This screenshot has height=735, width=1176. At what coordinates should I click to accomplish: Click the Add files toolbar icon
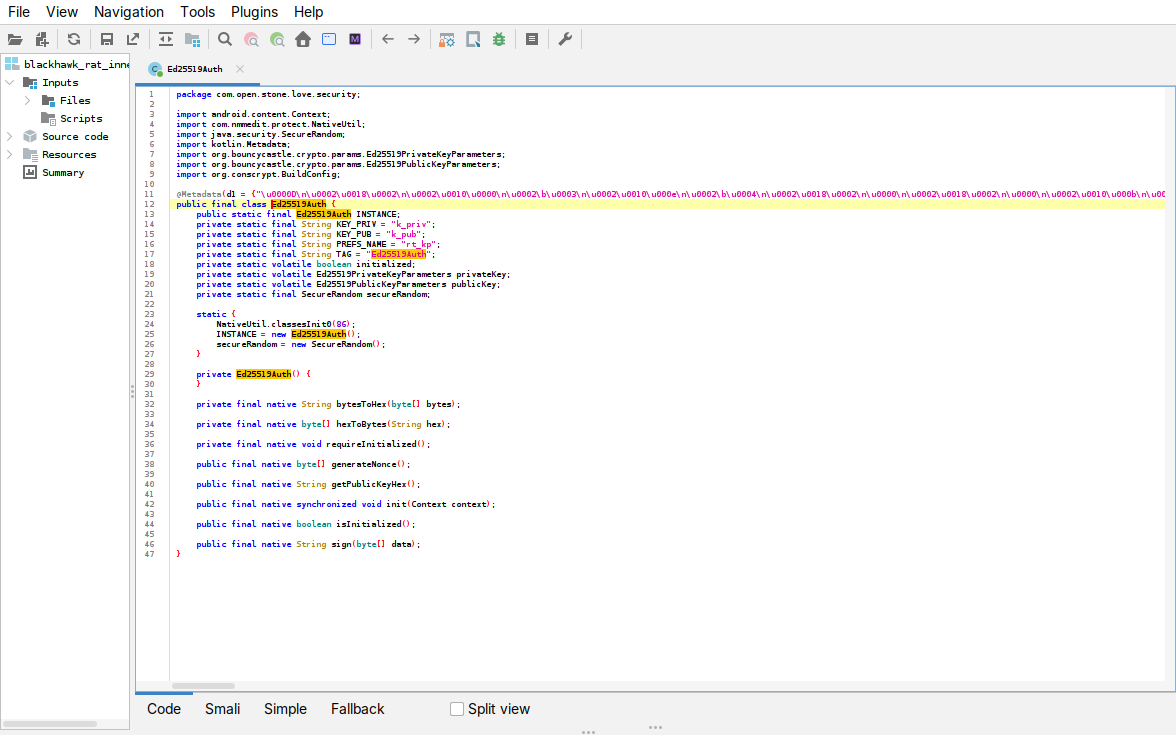point(42,40)
